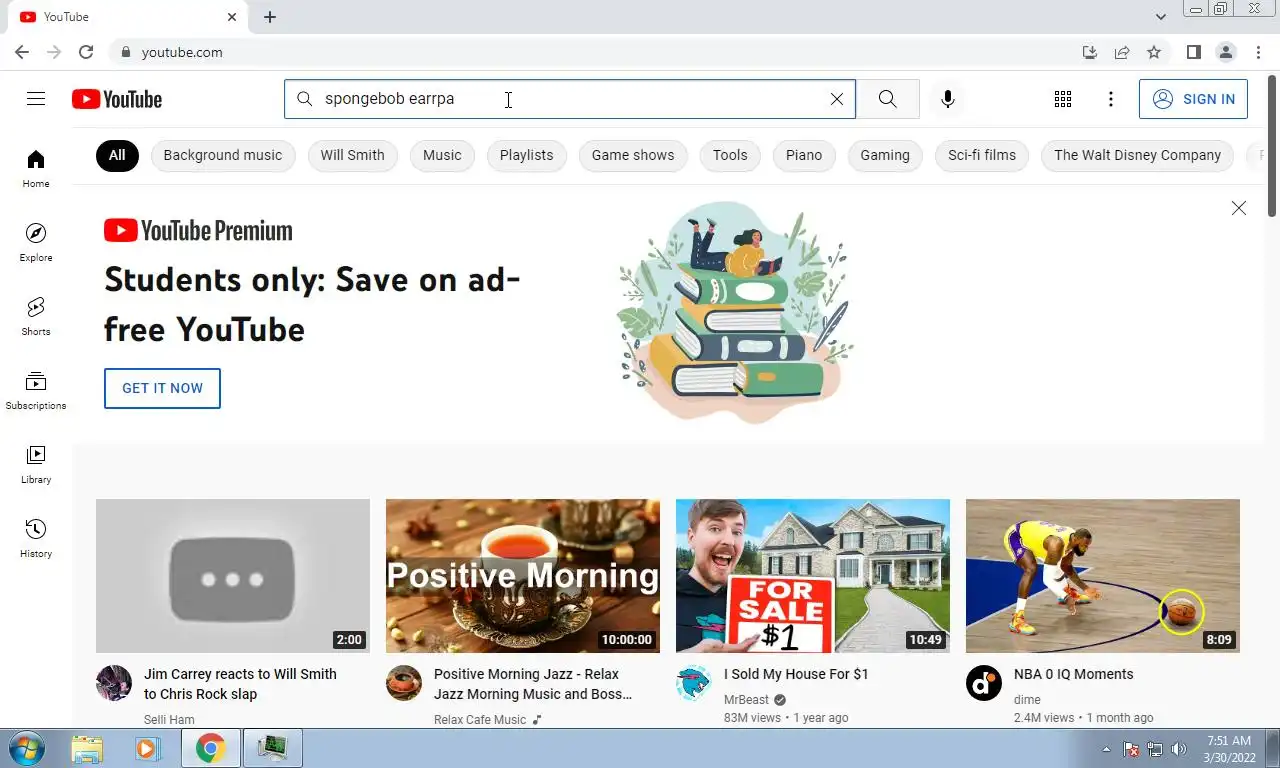Click SIGN IN button
The width and height of the screenshot is (1280, 768).
tap(1193, 99)
